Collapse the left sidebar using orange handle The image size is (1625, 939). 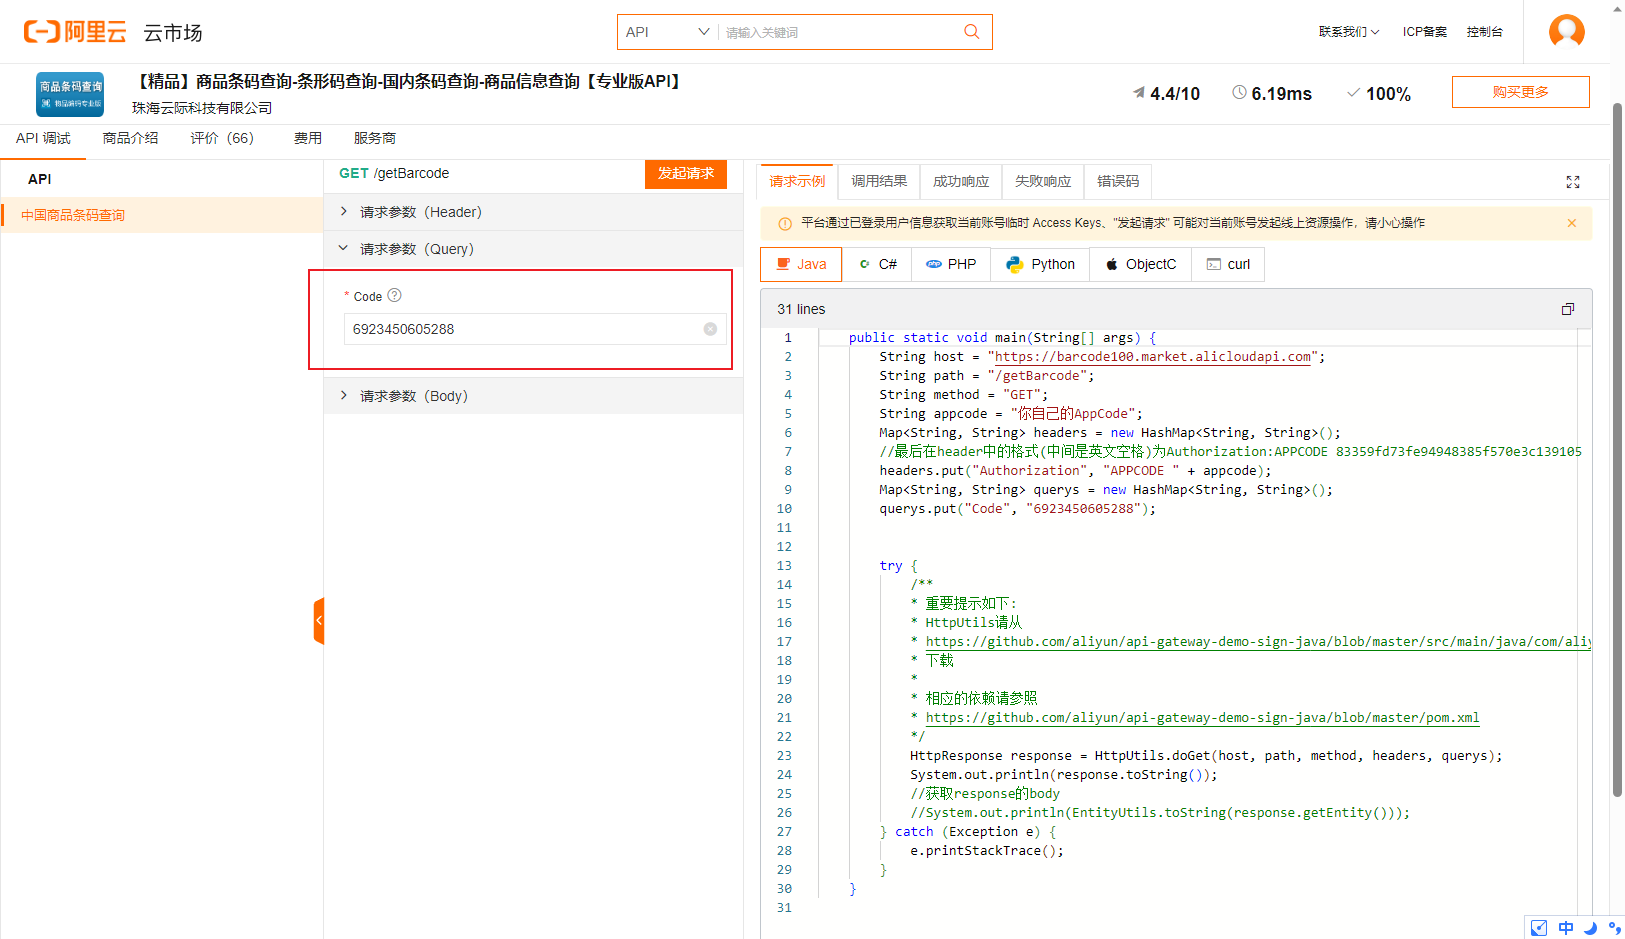click(x=319, y=621)
